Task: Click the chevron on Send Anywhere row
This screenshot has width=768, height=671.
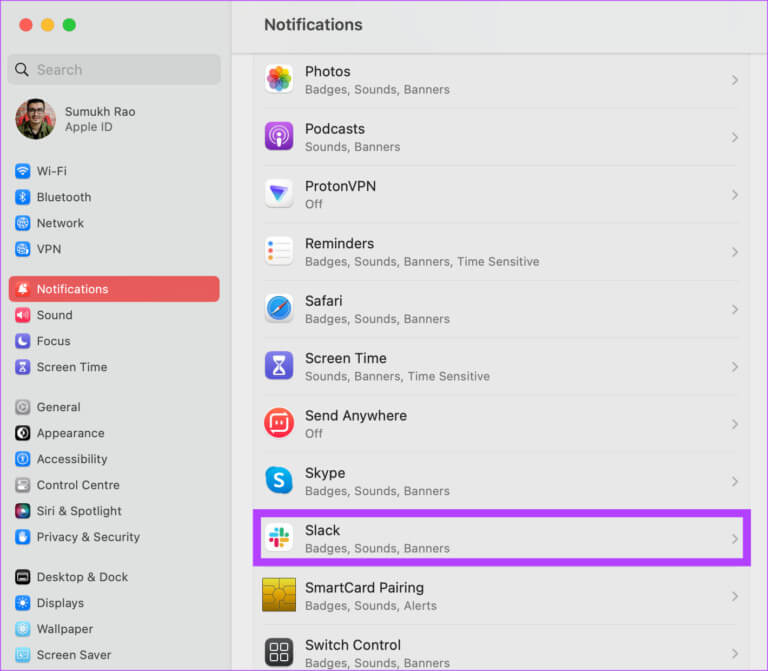Action: click(x=735, y=424)
